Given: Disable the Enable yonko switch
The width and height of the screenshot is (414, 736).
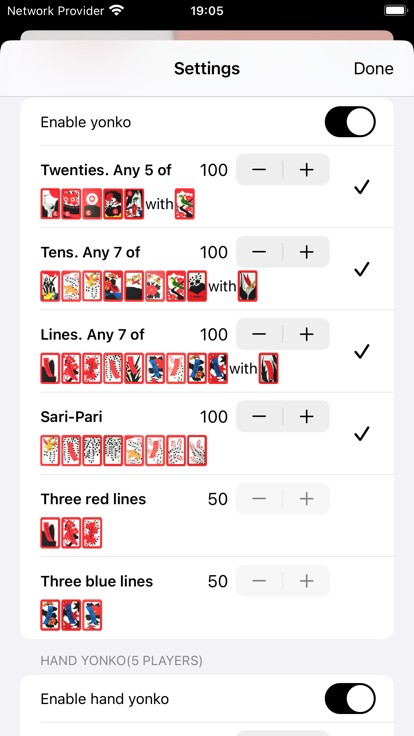Looking at the screenshot, I should [350, 122].
